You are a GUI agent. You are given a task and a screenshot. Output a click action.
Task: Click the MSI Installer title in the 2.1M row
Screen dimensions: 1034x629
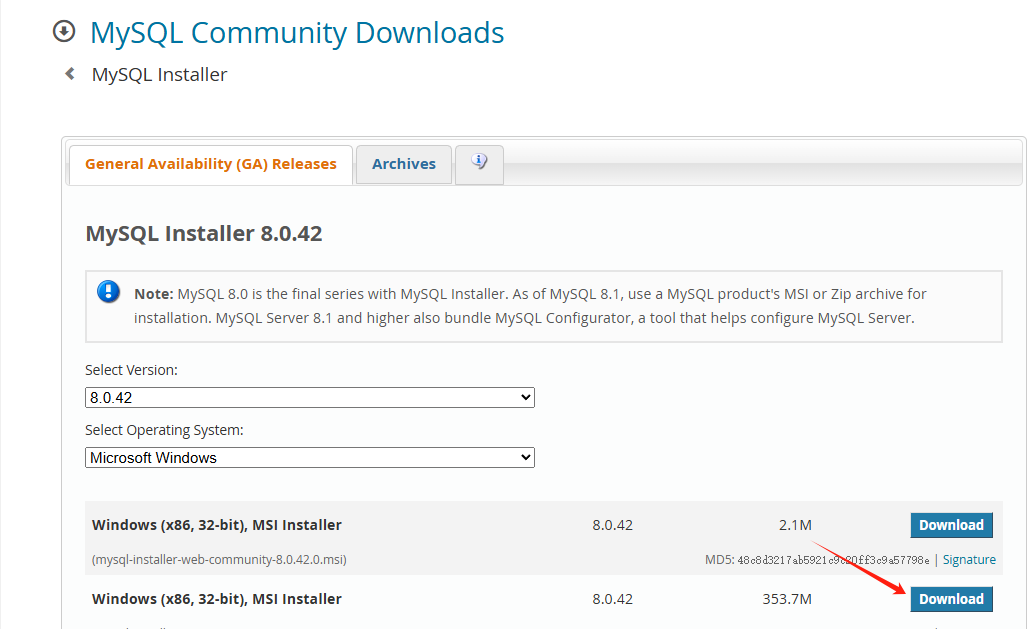point(217,525)
